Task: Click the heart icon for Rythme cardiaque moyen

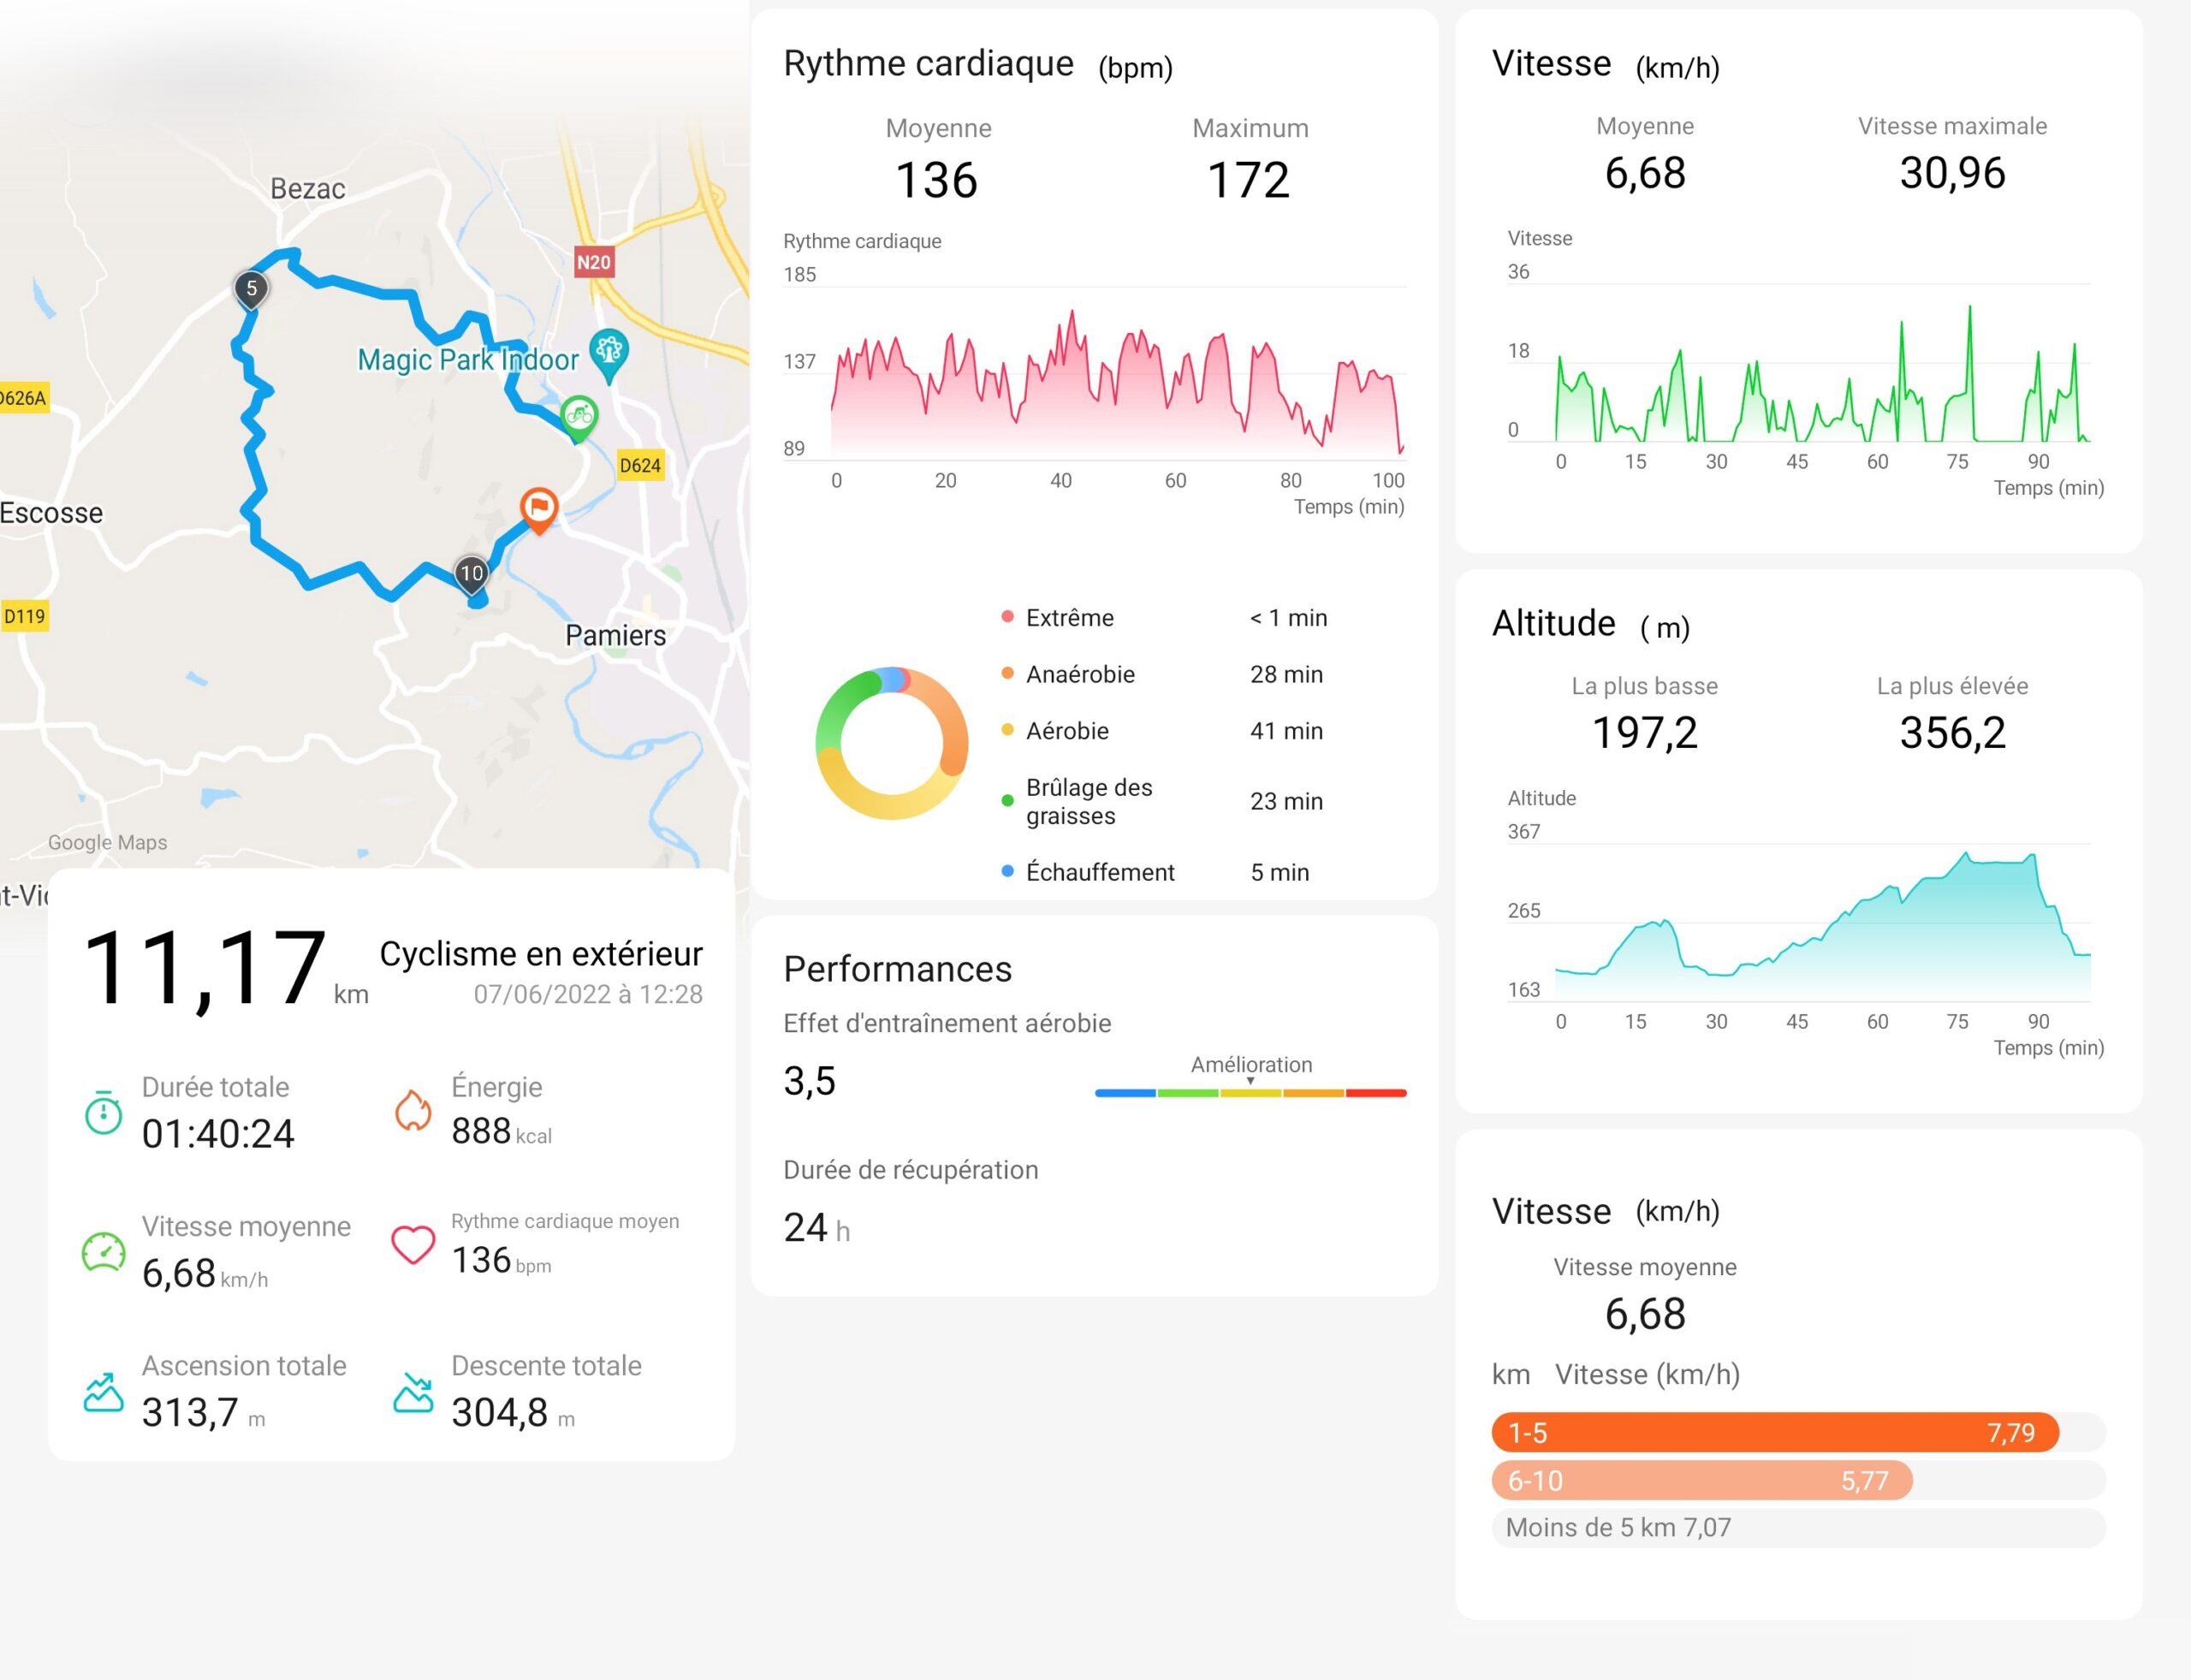Action: click(x=413, y=1246)
